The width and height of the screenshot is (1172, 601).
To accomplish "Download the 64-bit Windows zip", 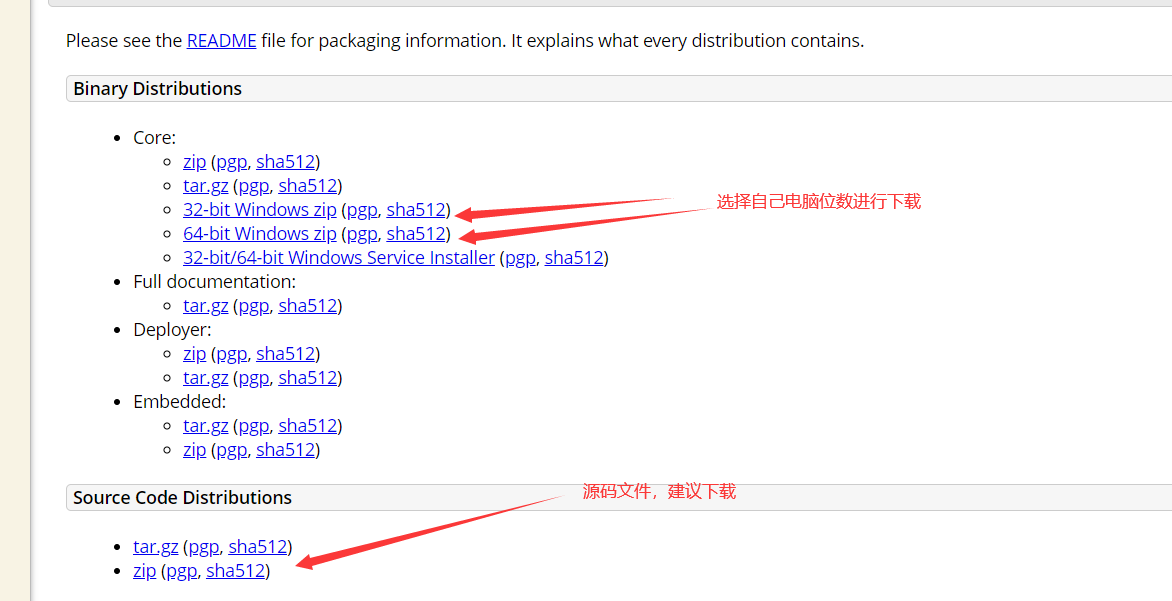I will coord(259,233).
